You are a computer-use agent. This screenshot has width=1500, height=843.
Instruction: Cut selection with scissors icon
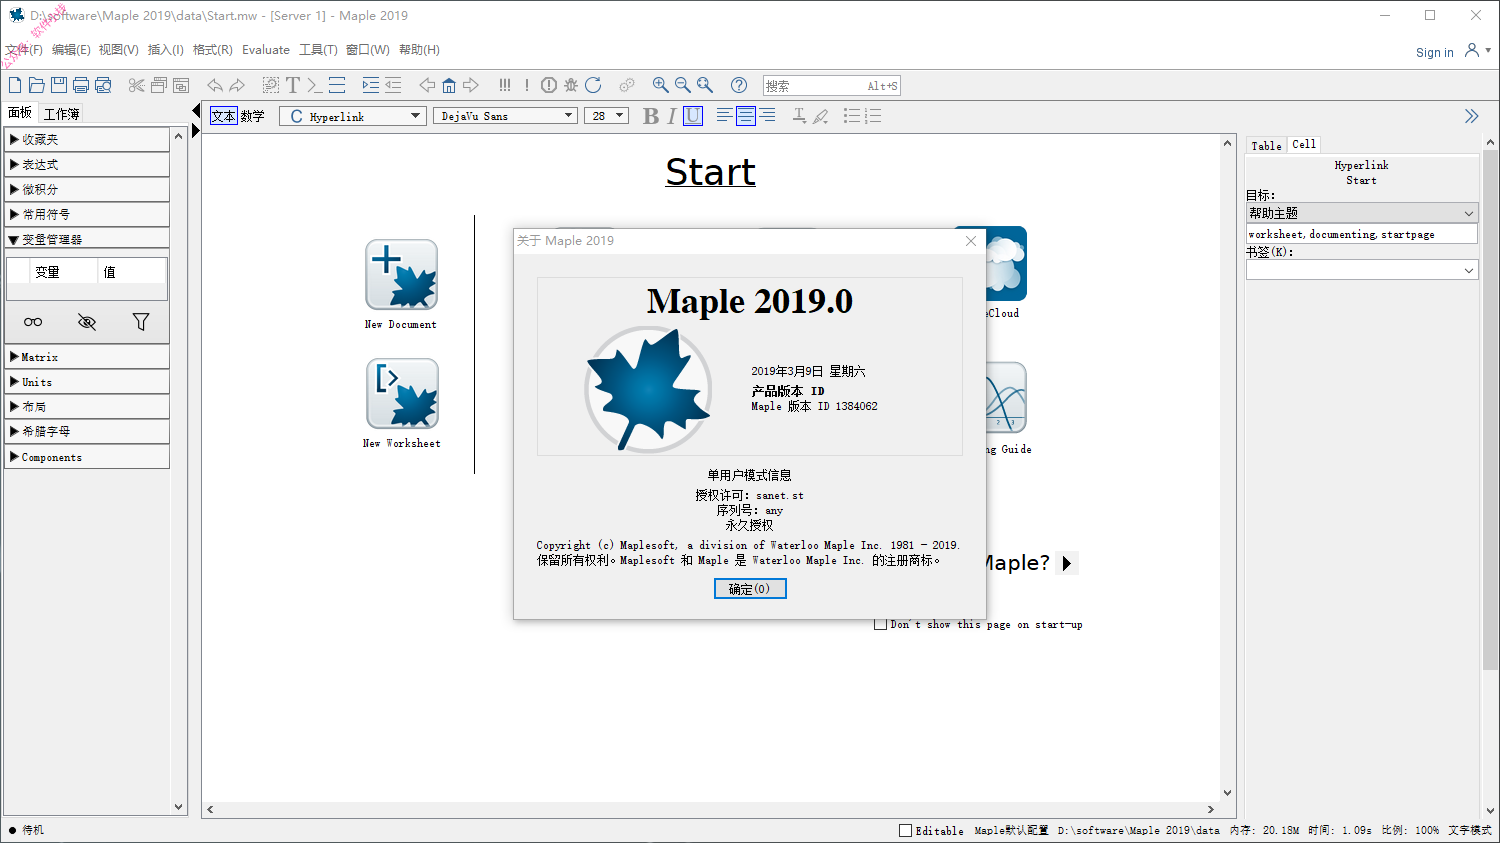tap(137, 85)
